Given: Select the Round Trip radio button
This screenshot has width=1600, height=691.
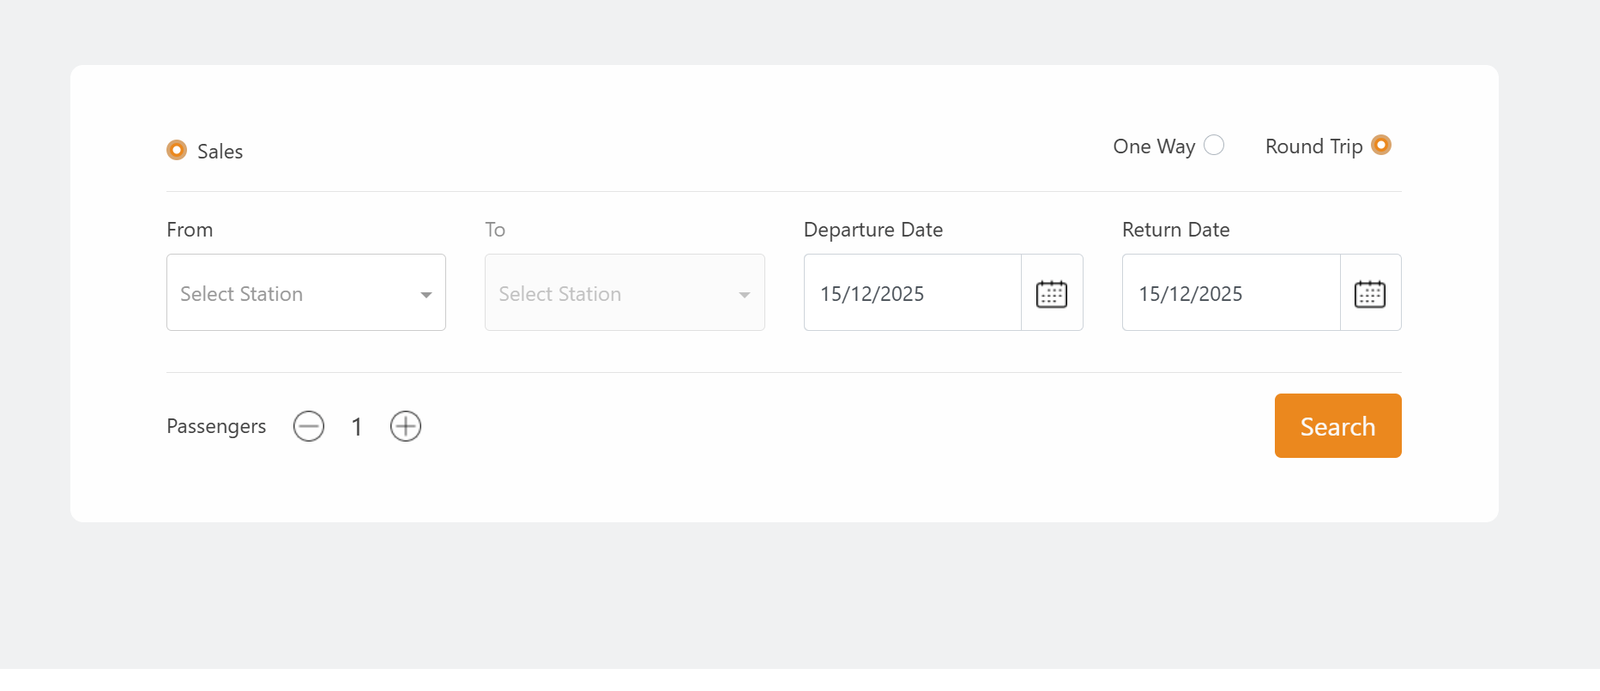Looking at the screenshot, I should tap(1381, 145).
